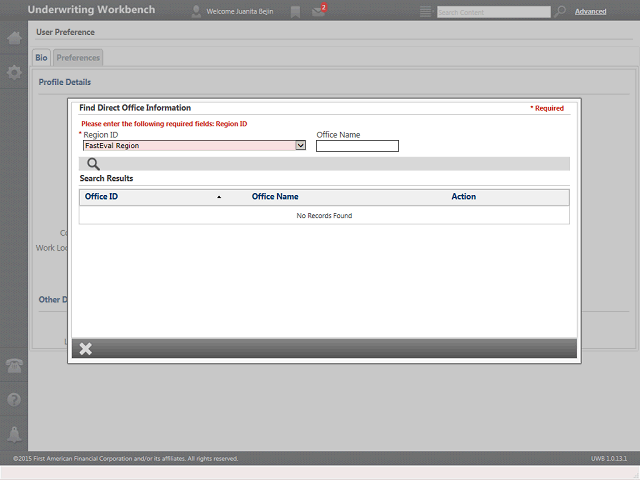Sort by Office Name column header
Screen dimensions: 640x480
coord(275,196)
